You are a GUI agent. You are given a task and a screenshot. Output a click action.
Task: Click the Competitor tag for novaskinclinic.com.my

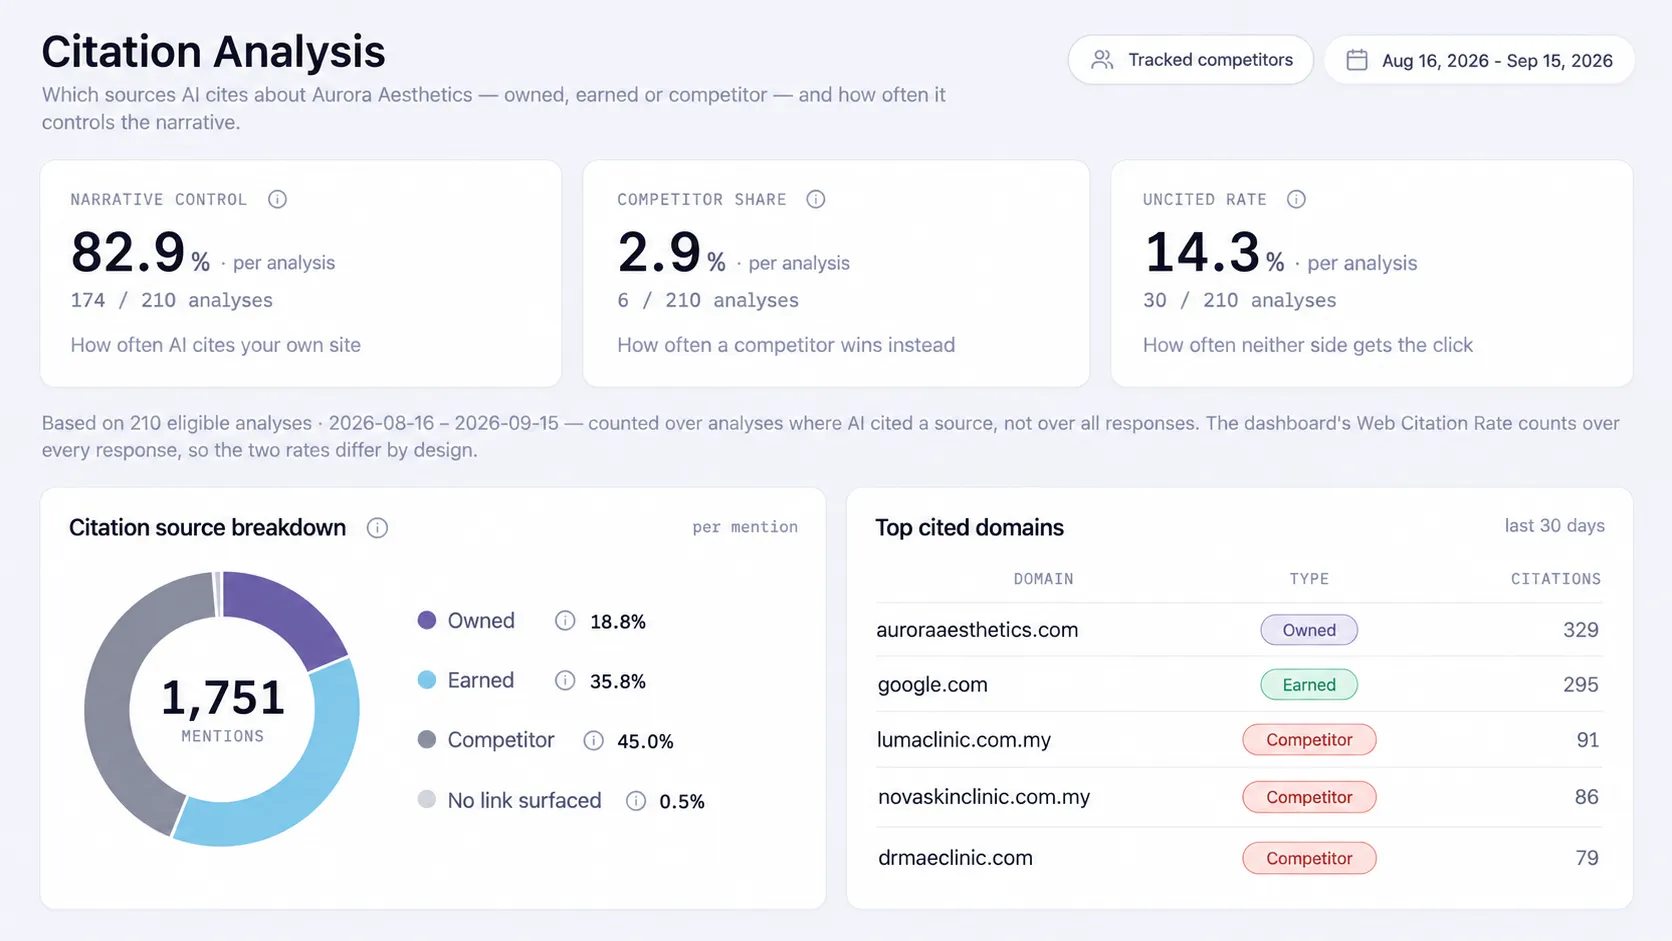pyautogui.click(x=1309, y=797)
